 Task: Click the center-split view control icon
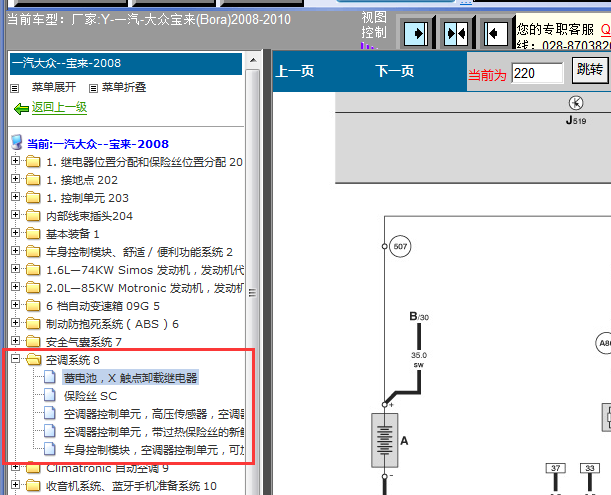[456, 34]
